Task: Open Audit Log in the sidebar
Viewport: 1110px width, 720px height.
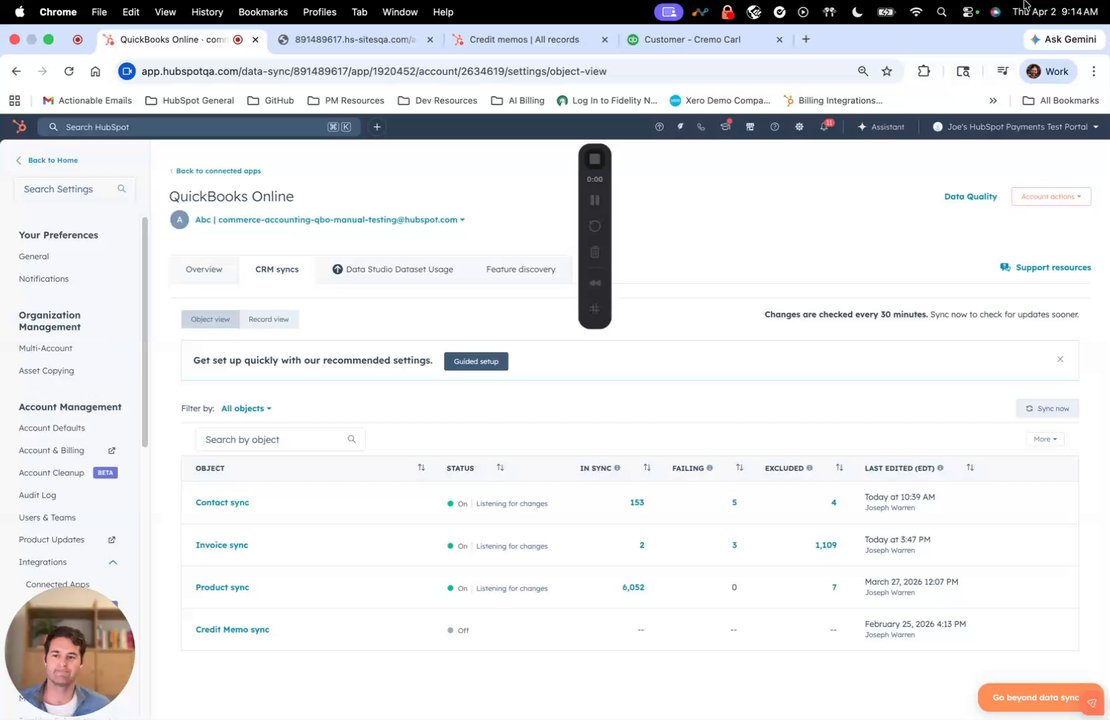Action: (38, 496)
